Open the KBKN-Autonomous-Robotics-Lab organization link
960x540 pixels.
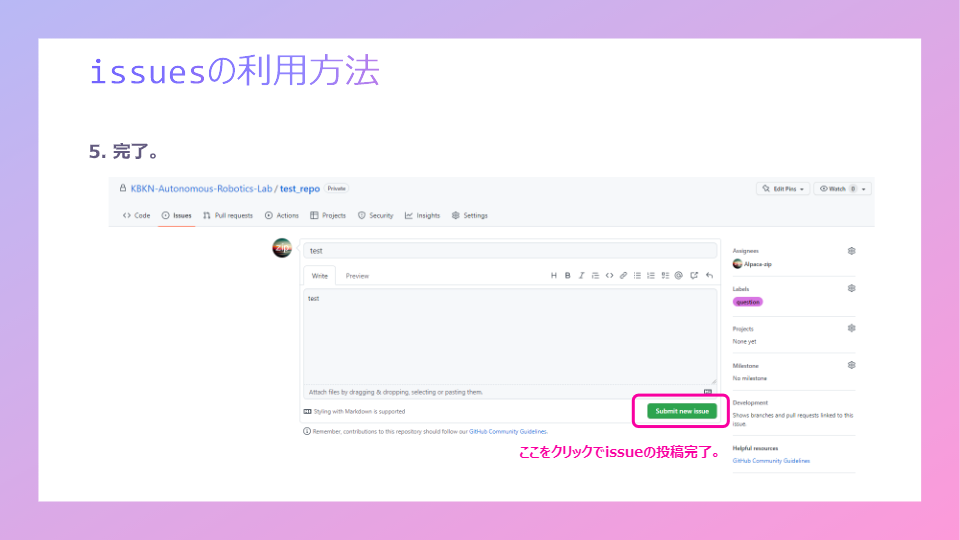click(x=201, y=189)
